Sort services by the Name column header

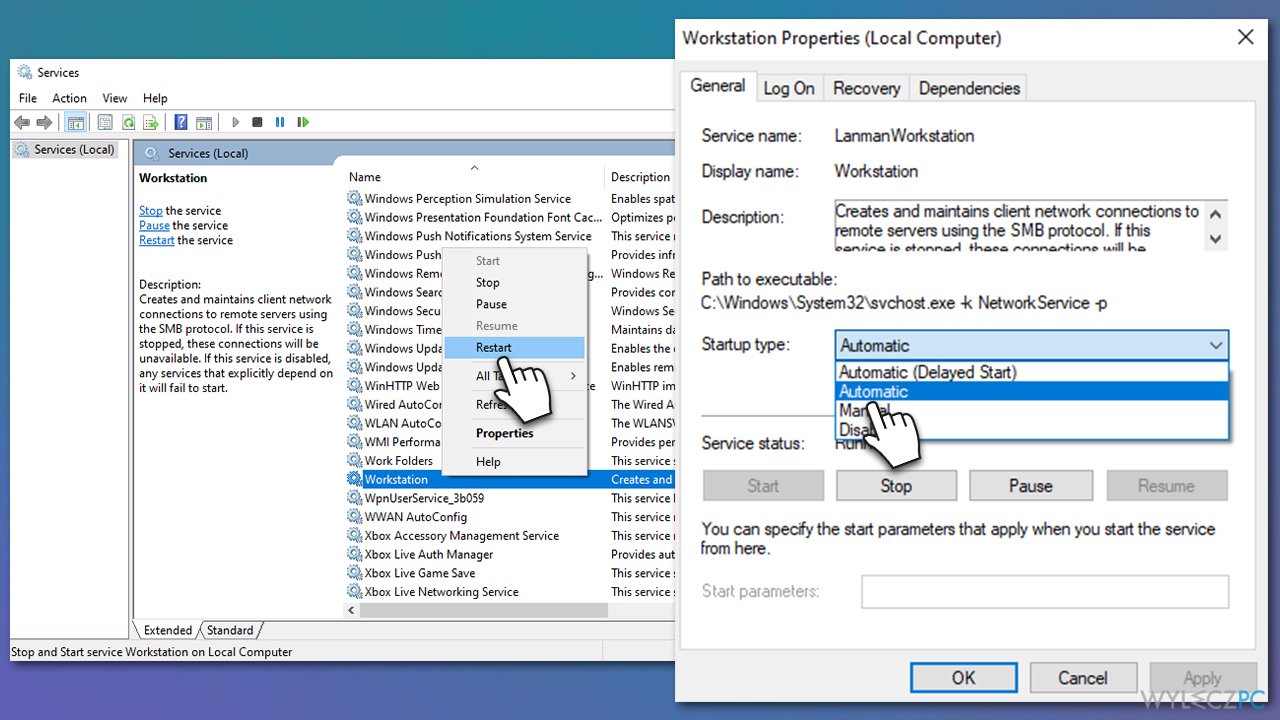tap(473, 177)
